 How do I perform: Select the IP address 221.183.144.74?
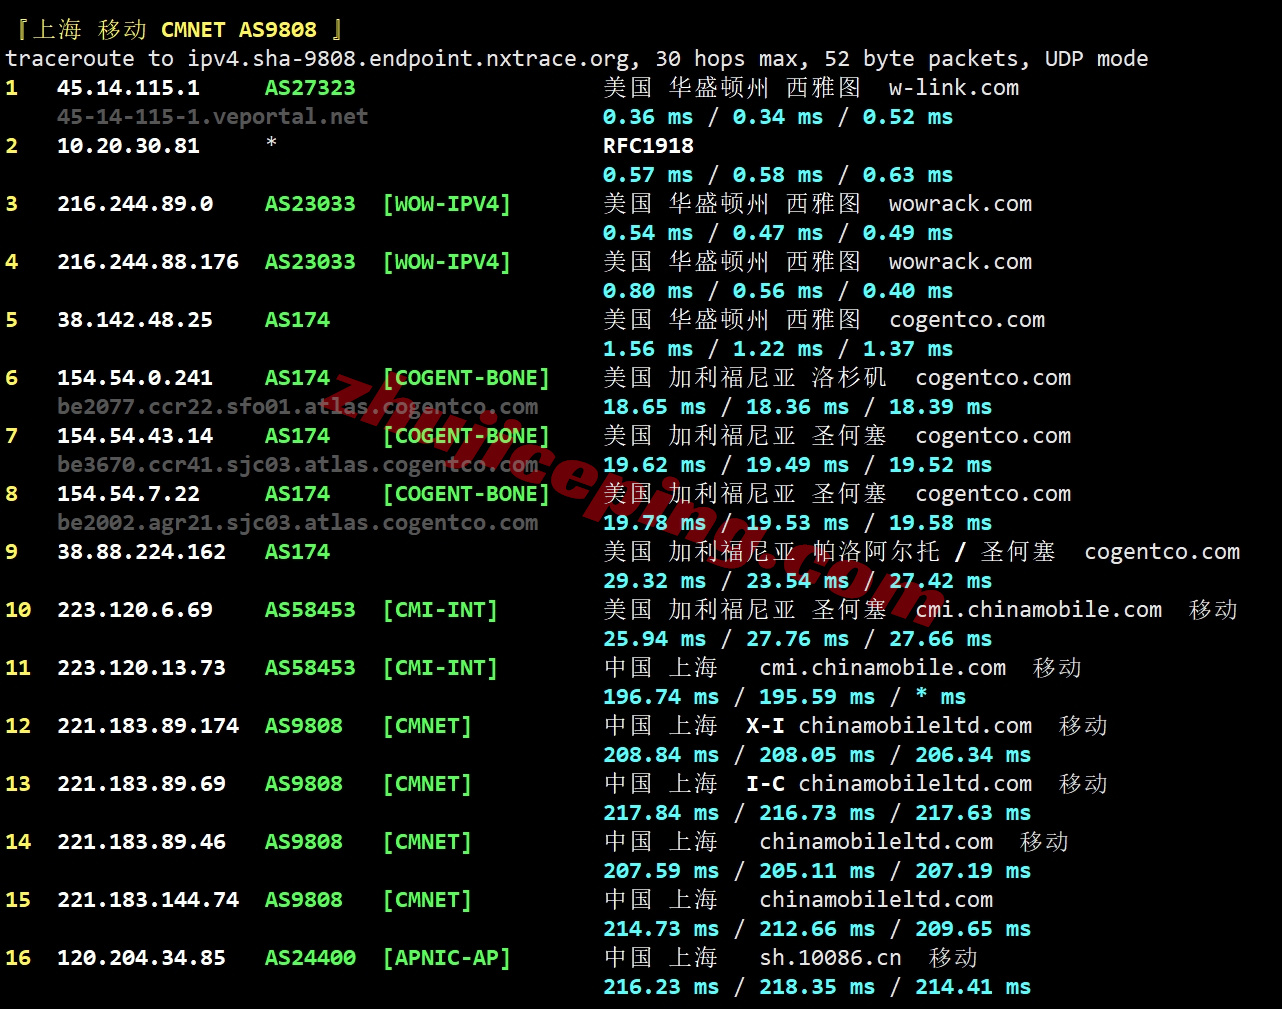pos(148,900)
